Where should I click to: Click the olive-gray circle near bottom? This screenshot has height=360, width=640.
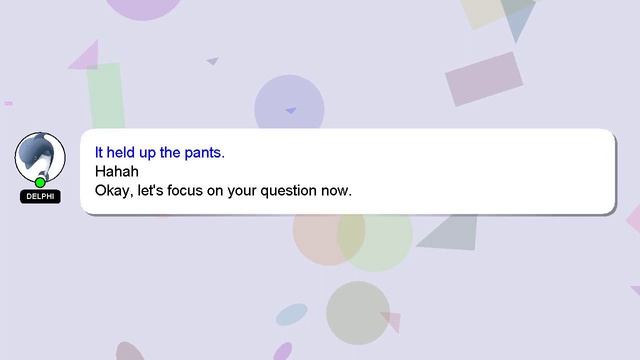click(x=358, y=313)
